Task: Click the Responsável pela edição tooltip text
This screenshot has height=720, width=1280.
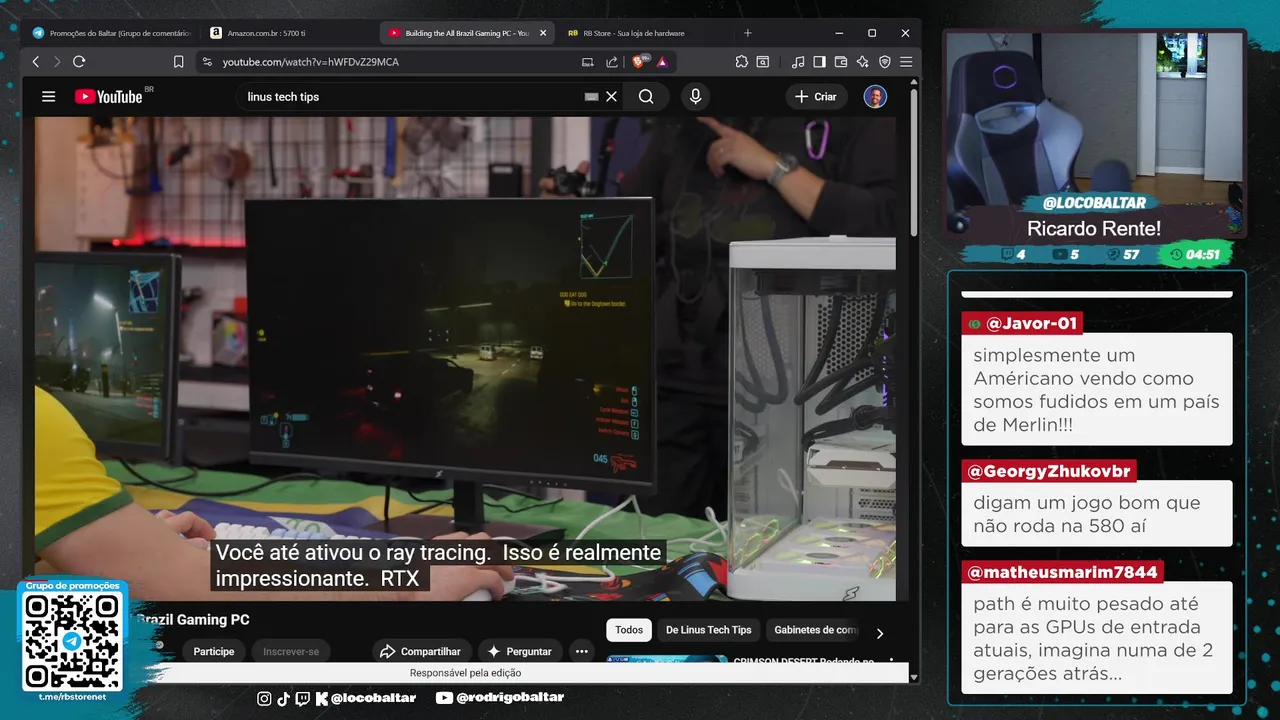Action: click(x=465, y=673)
